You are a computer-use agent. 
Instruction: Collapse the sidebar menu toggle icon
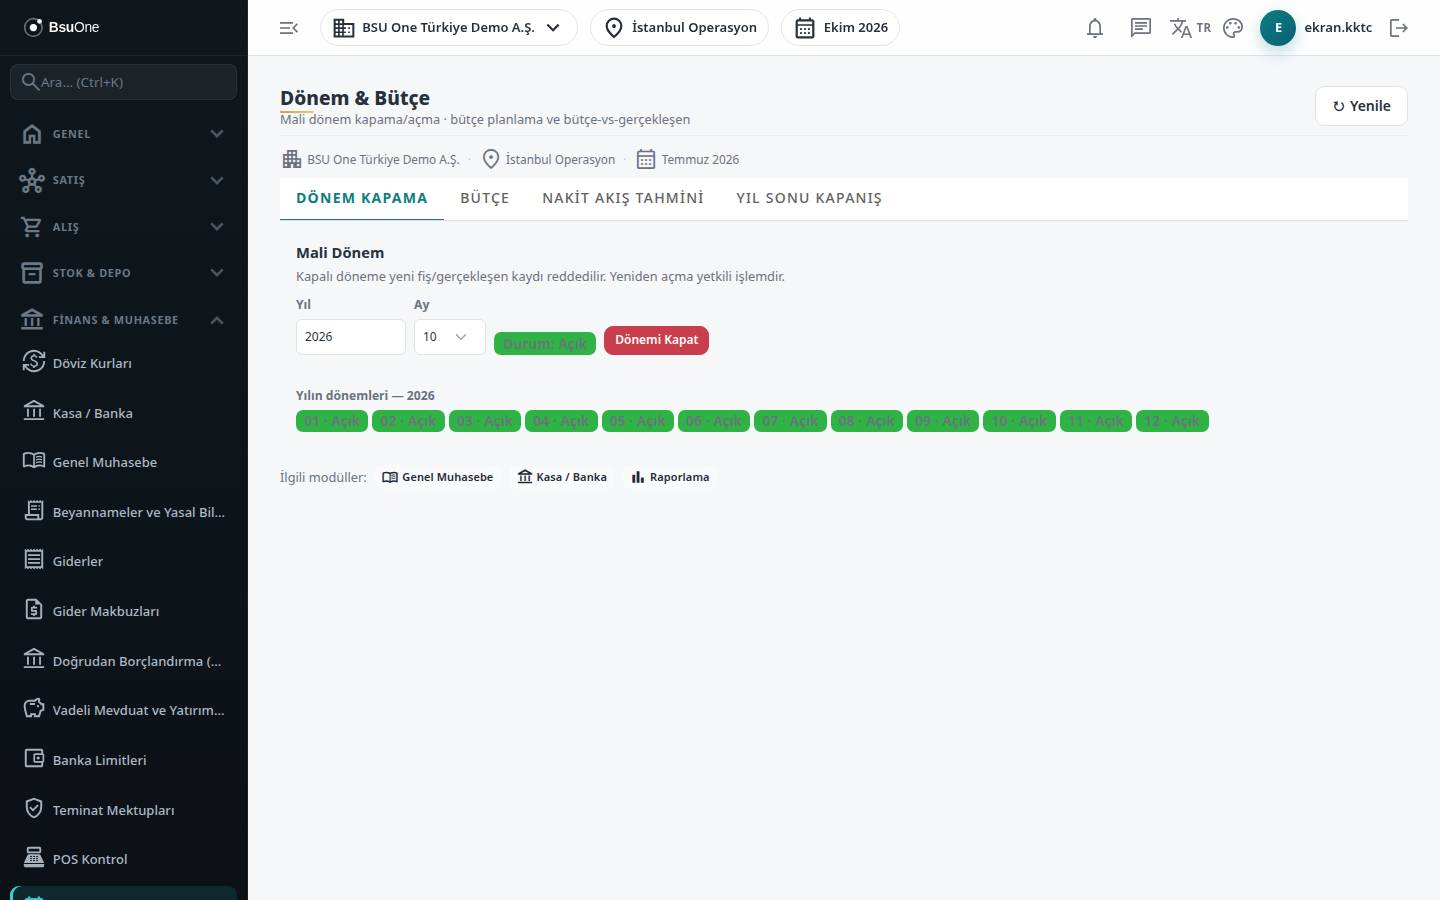click(289, 28)
